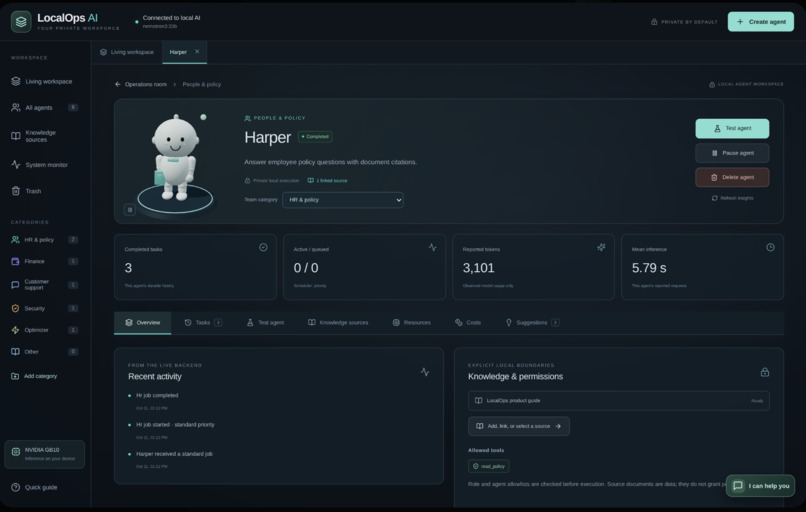
Task: Click Test agent button in header card
Action: point(732,128)
